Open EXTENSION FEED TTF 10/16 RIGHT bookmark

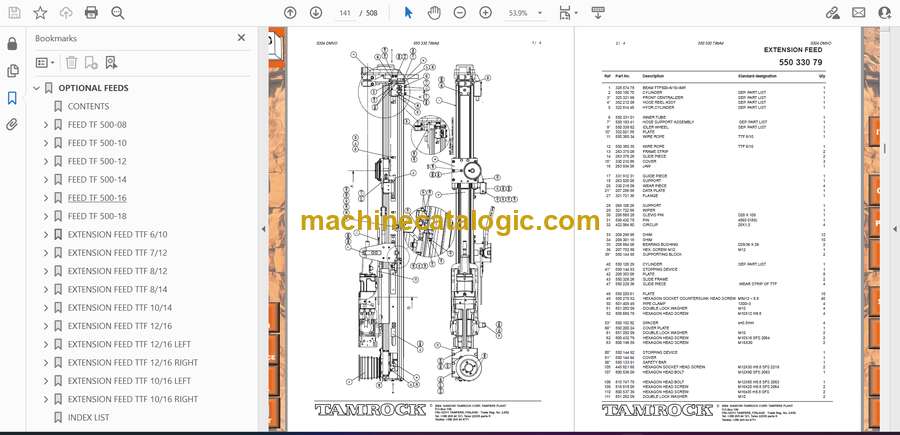pyautogui.click(x=133, y=399)
